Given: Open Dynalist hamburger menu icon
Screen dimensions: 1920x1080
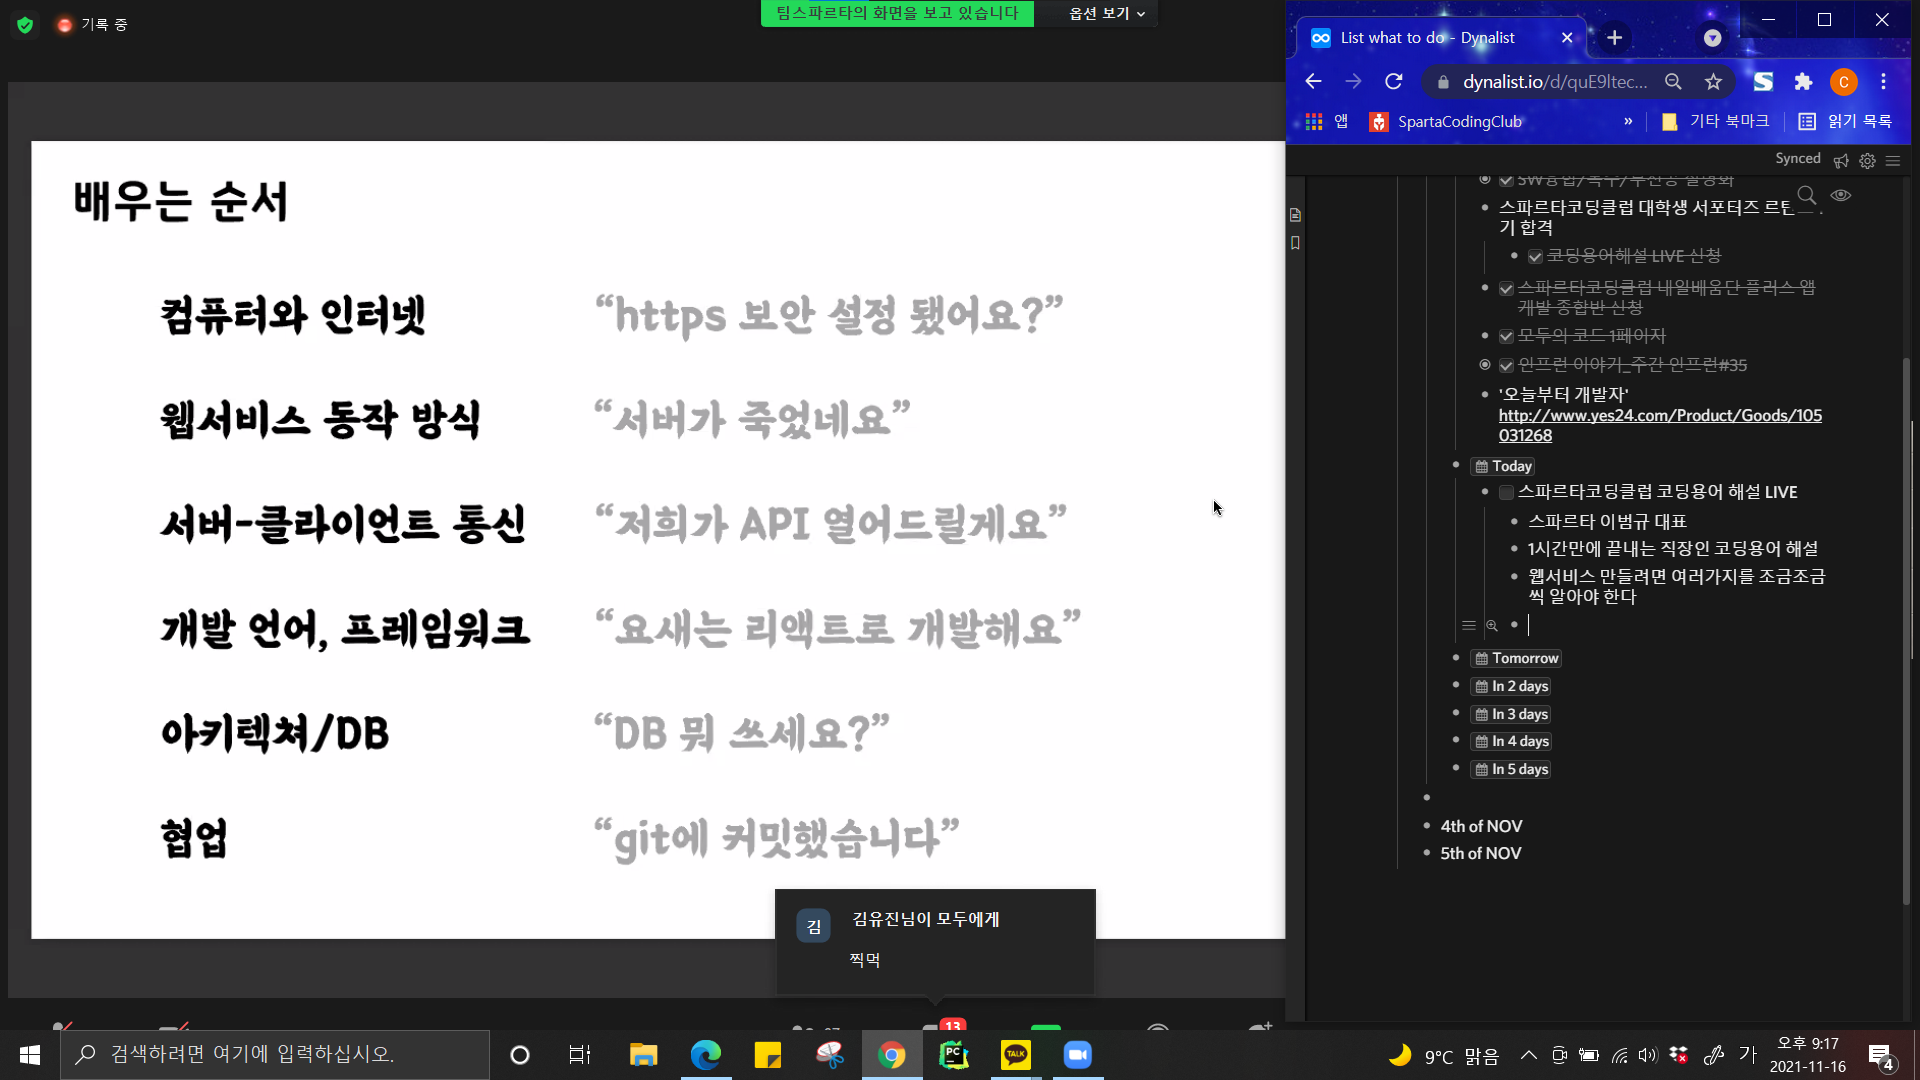Looking at the screenshot, I should (x=1893, y=160).
